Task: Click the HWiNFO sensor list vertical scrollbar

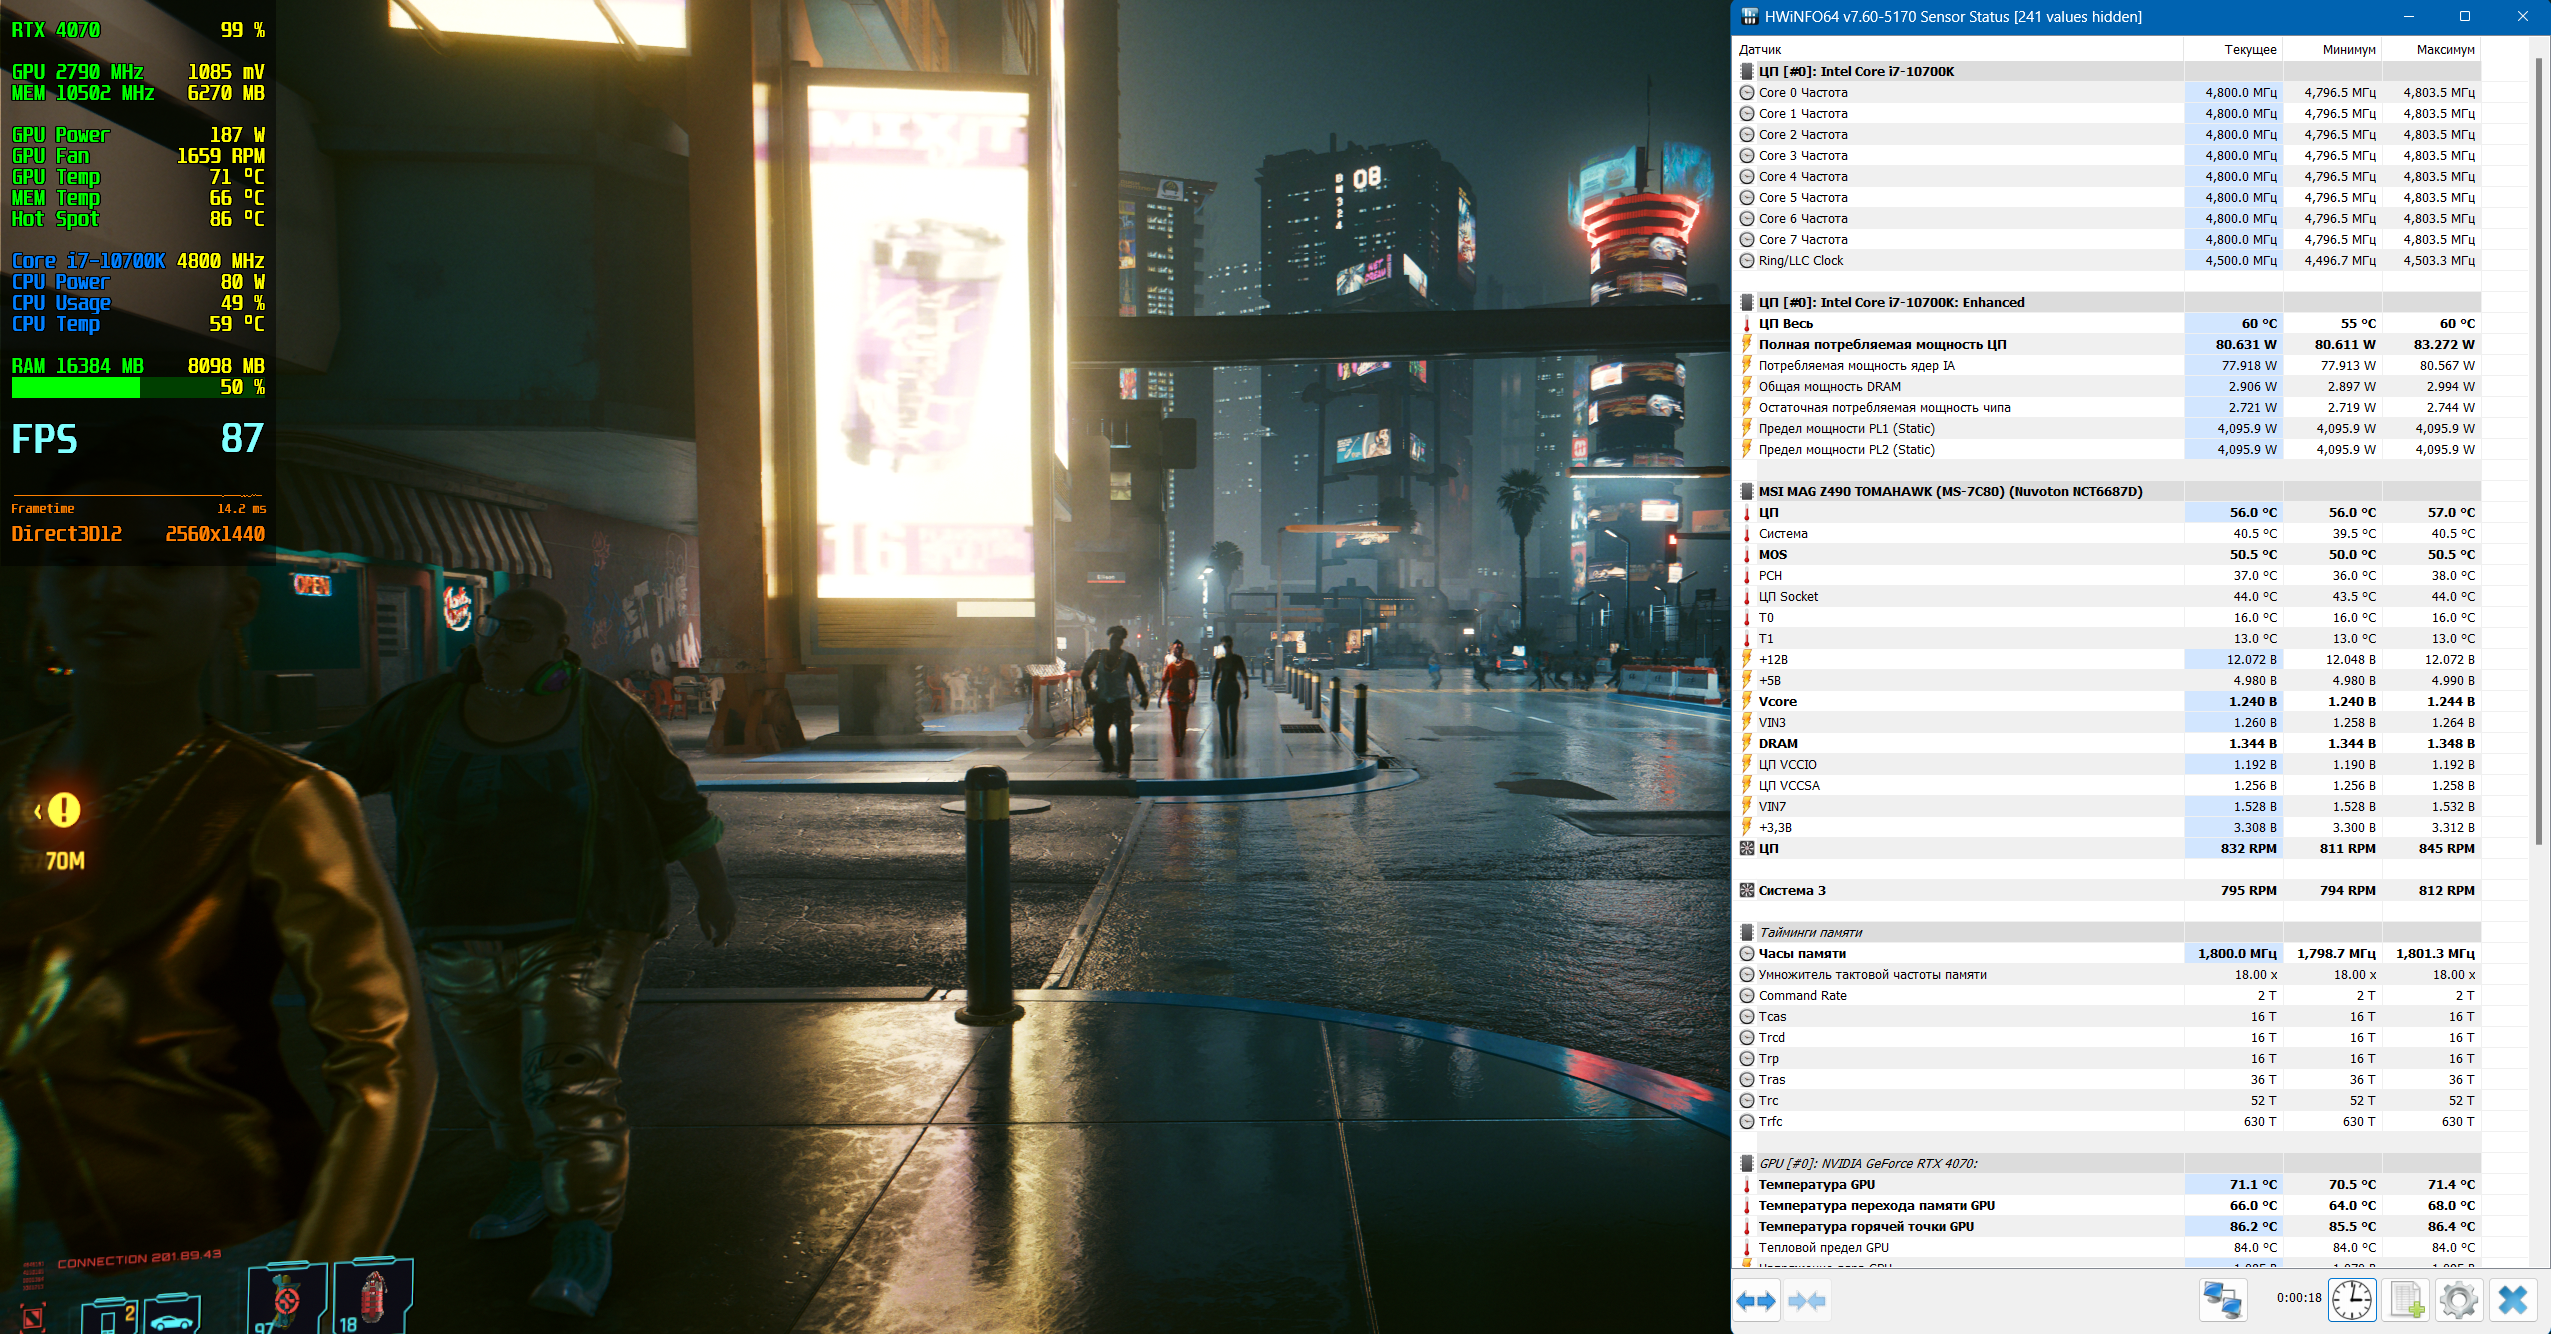Action: click(x=2539, y=450)
